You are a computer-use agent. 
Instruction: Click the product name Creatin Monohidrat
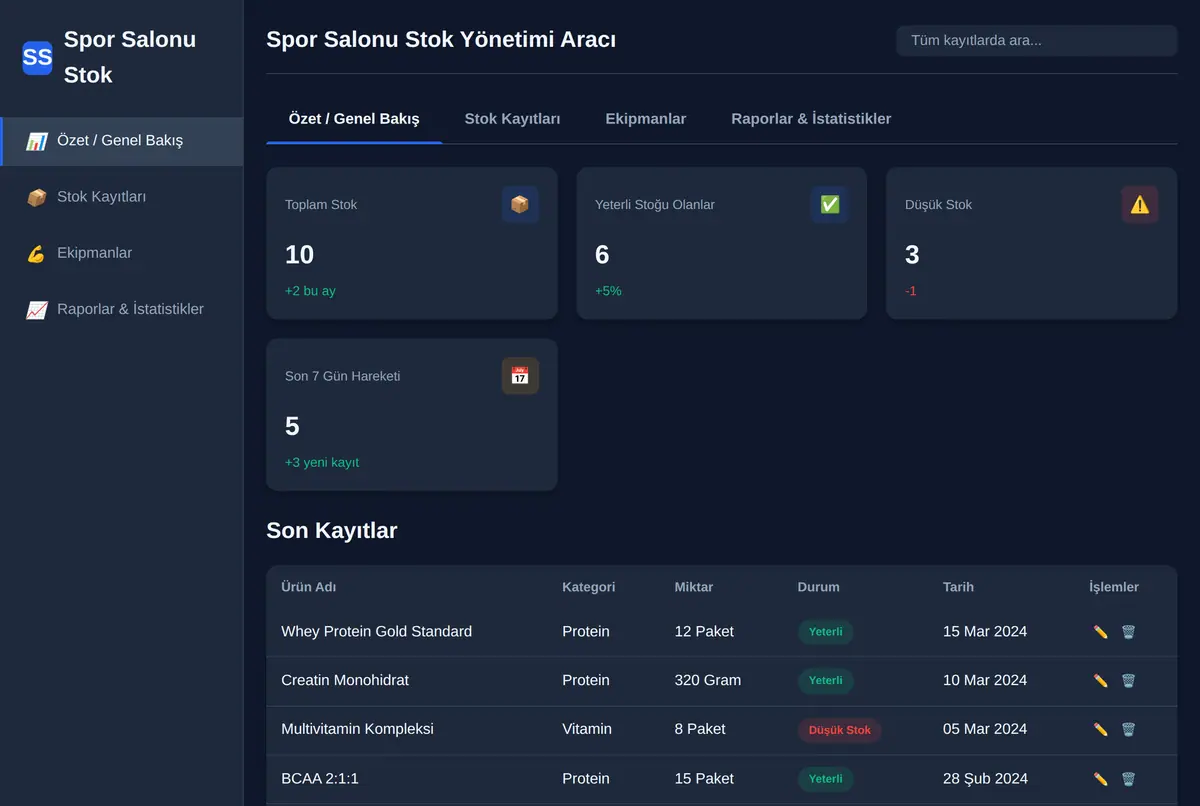[345, 681]
